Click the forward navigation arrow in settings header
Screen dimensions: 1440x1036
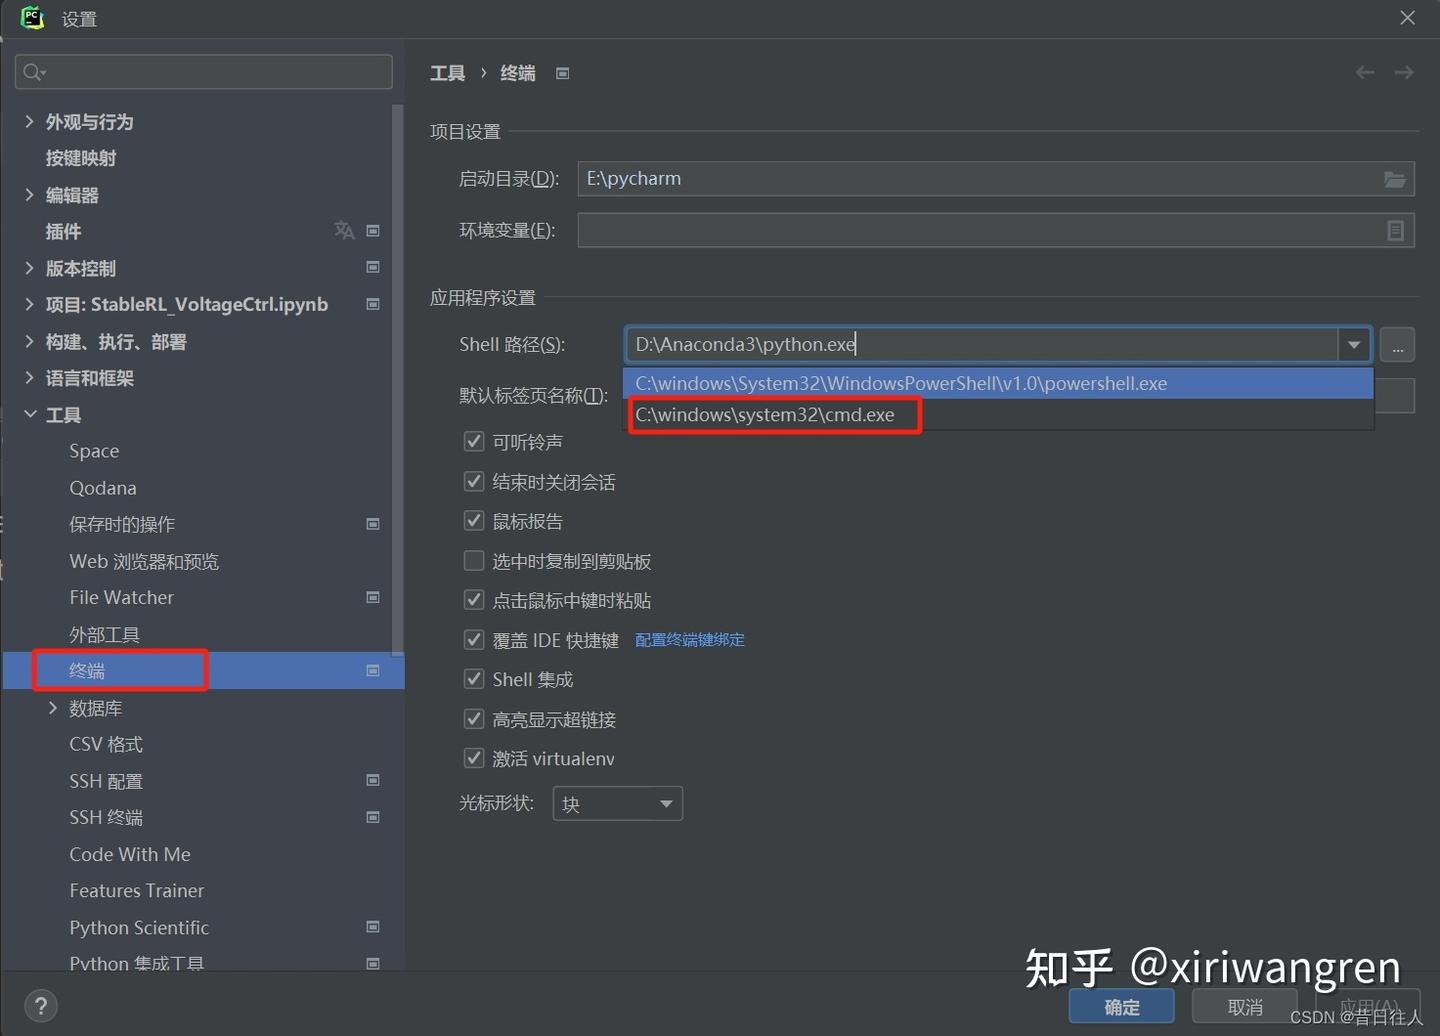coord(1403,72)
